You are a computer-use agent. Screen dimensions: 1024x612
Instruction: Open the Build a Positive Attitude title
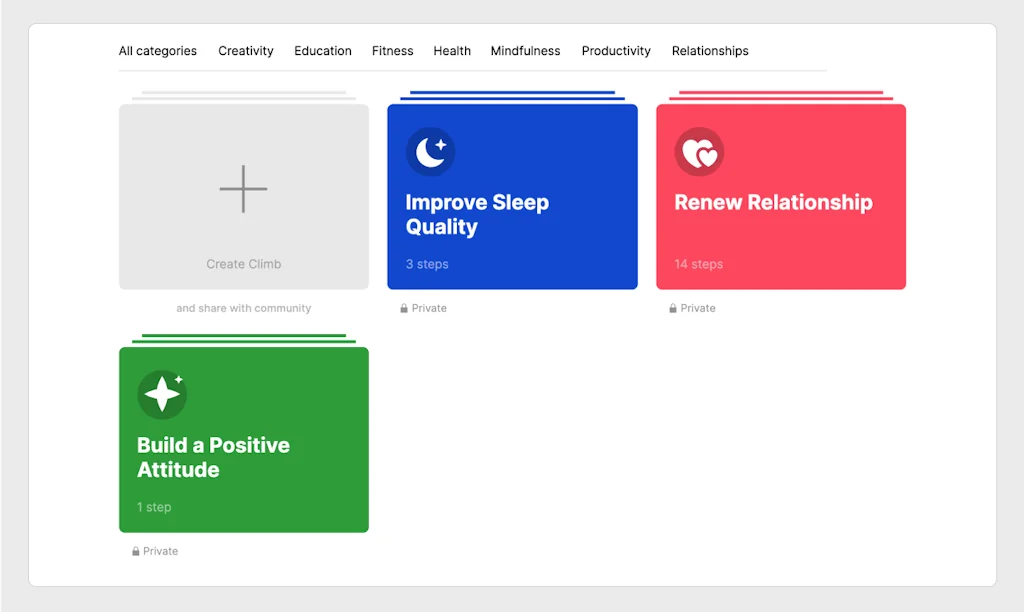[213, 457]
